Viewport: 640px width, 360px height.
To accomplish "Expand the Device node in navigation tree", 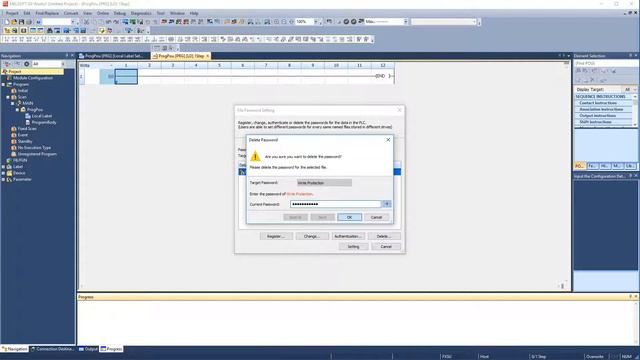I will (x=4, y=173).
